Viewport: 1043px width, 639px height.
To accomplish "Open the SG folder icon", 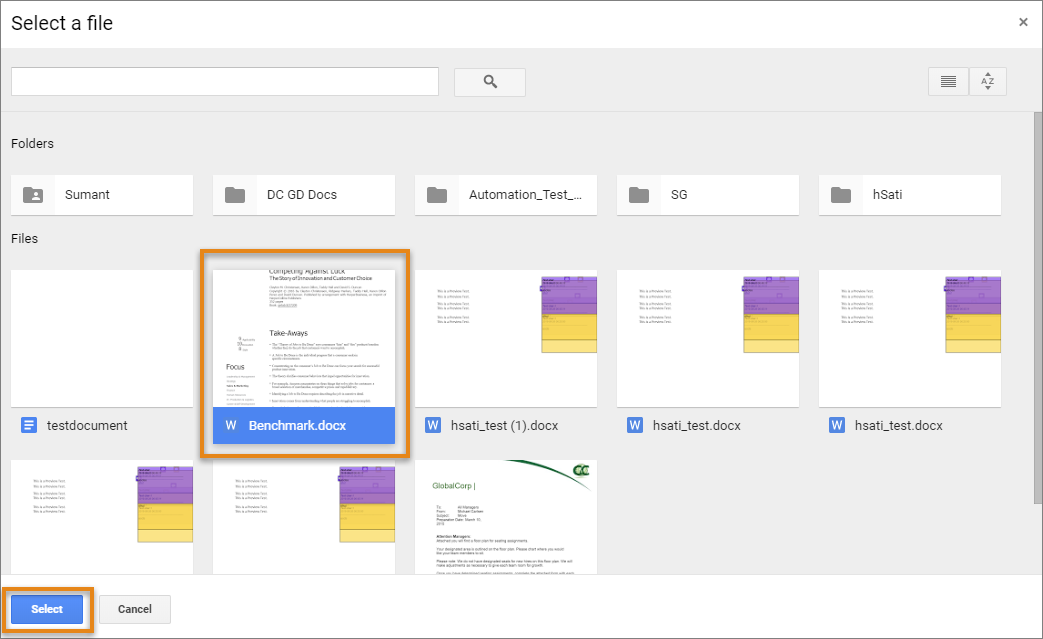I will pos(639,194).
